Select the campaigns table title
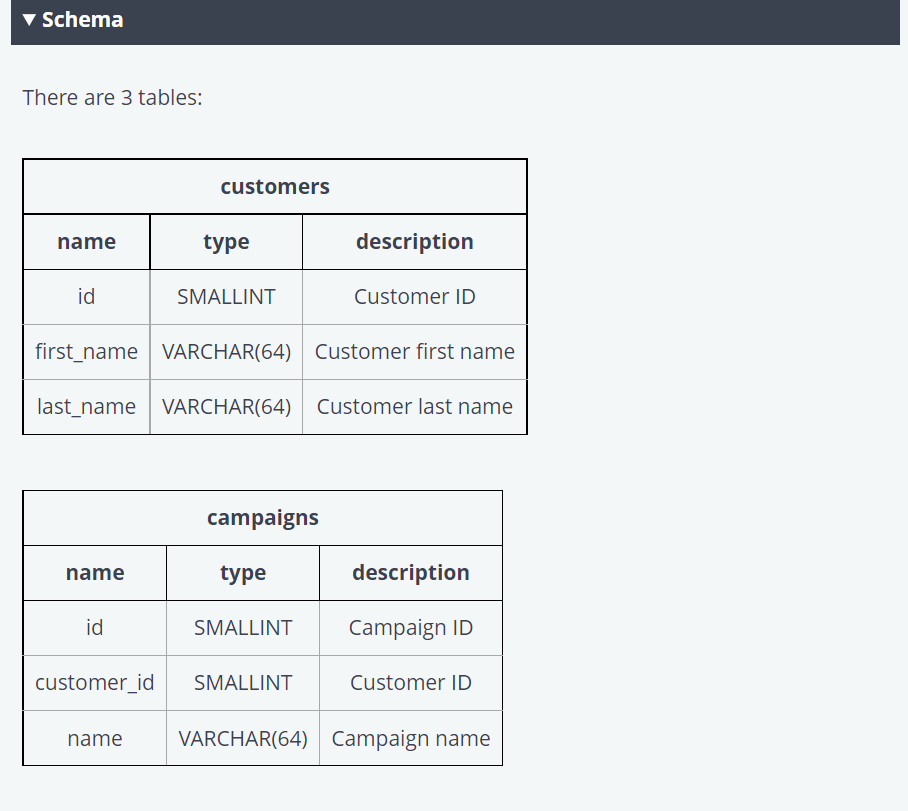 click(x=263, y=518)
